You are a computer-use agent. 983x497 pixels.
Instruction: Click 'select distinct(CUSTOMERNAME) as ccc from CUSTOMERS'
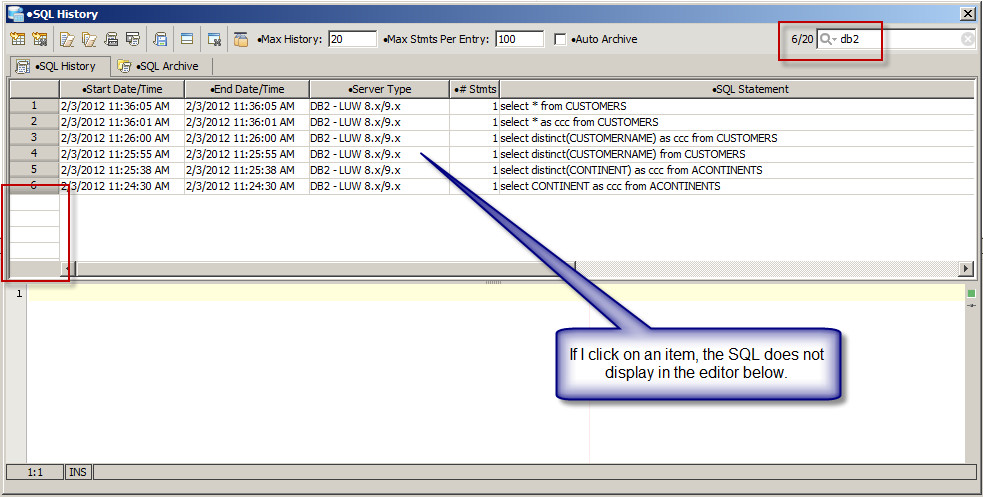(638, 138)
